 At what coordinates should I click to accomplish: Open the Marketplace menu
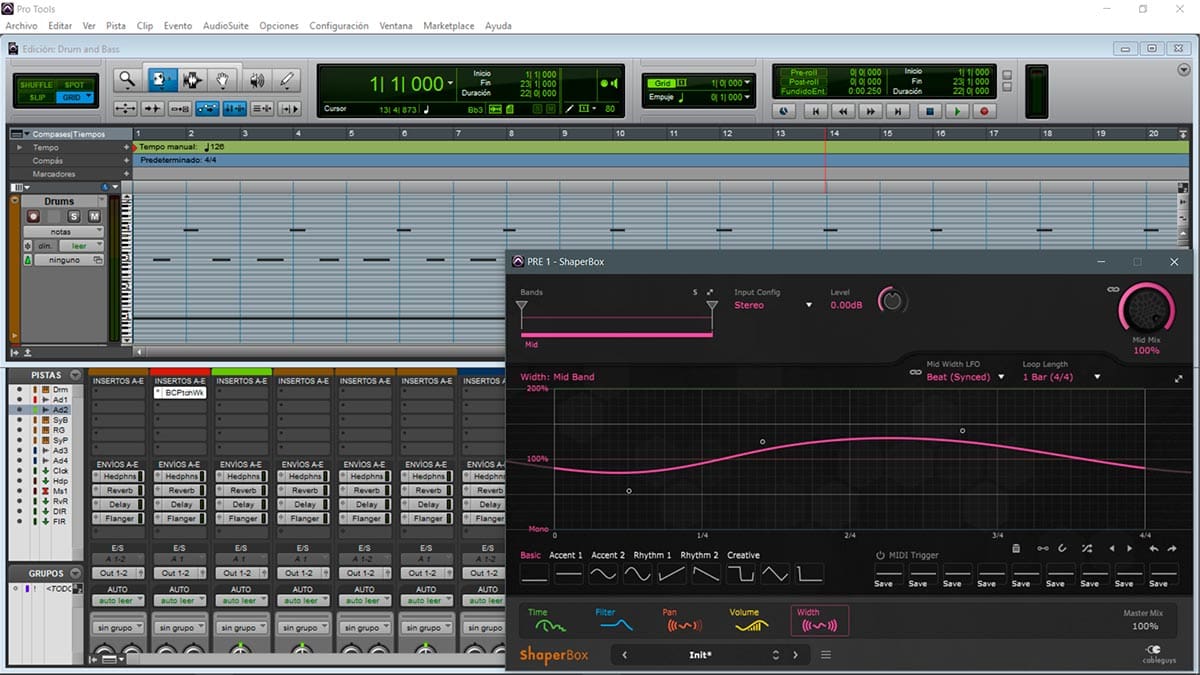coord(449,26)
